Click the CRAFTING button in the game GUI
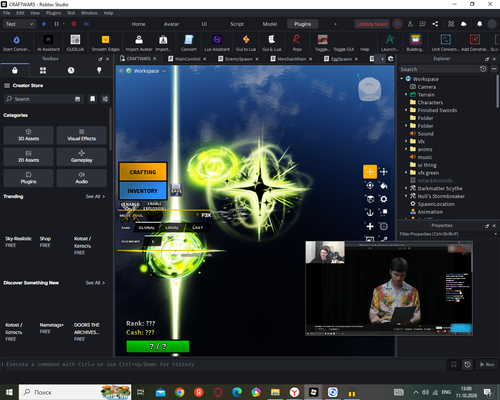Image resolution: width=500 pixels, height=400 pixels. tap(143, 172)
